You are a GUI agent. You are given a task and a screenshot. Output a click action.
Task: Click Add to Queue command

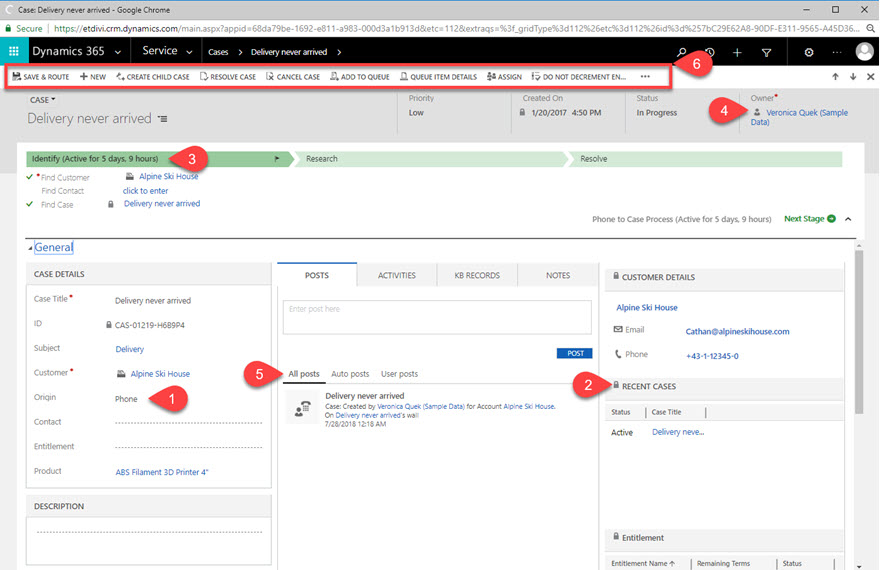tap(360, 77)
